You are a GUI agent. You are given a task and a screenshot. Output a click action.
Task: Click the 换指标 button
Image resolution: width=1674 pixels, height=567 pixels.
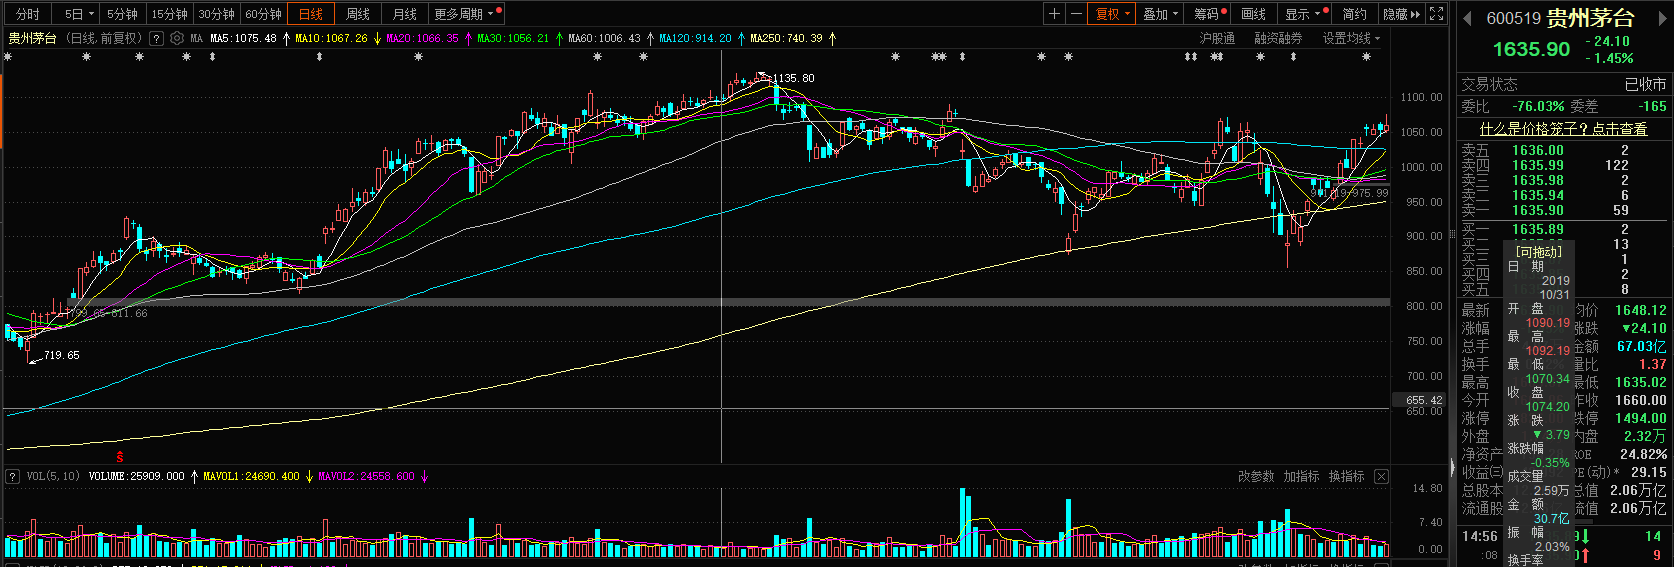coord(1346,476)
